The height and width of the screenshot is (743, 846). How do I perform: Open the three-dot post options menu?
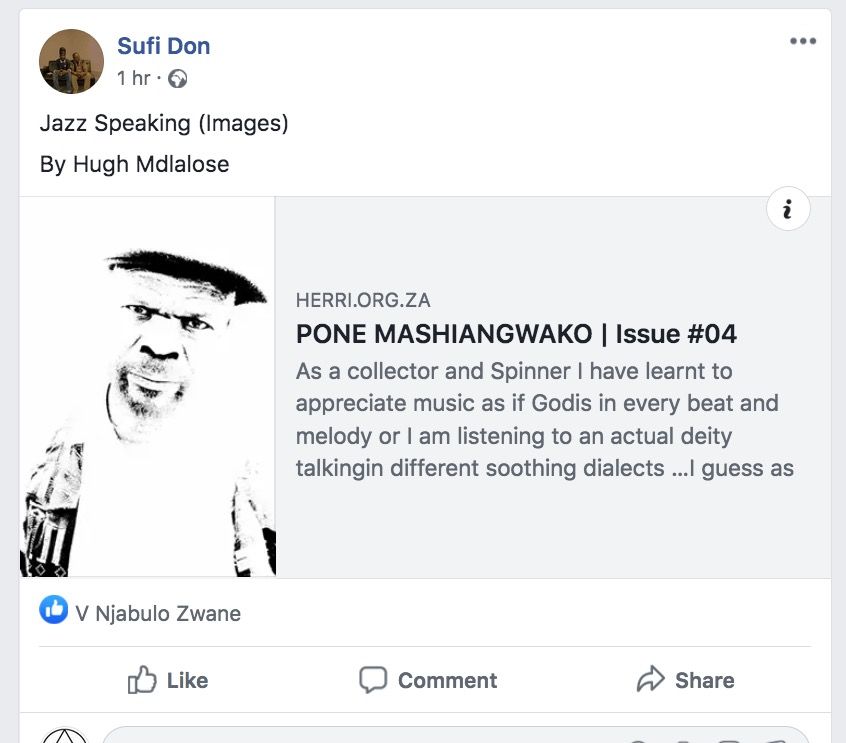point(803,42)
